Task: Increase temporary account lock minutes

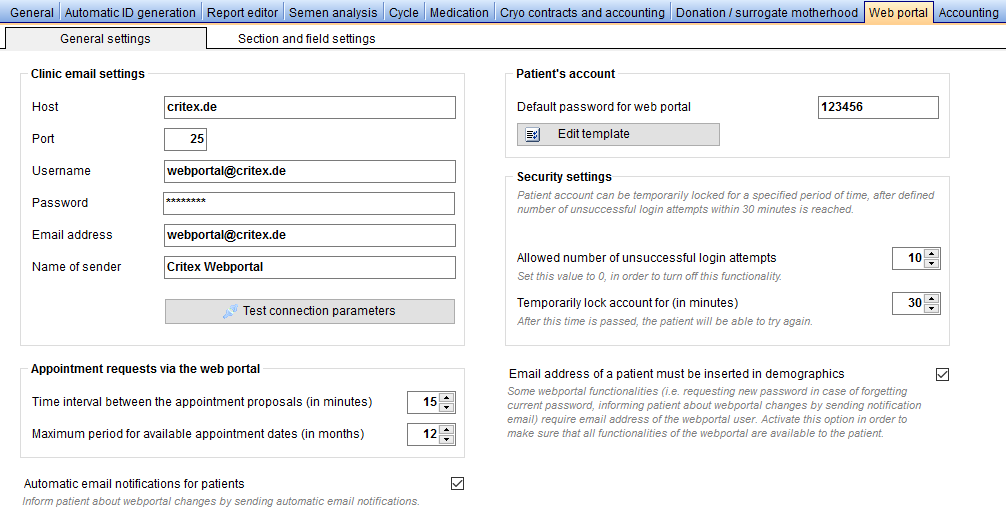Action: coord(932,299)
